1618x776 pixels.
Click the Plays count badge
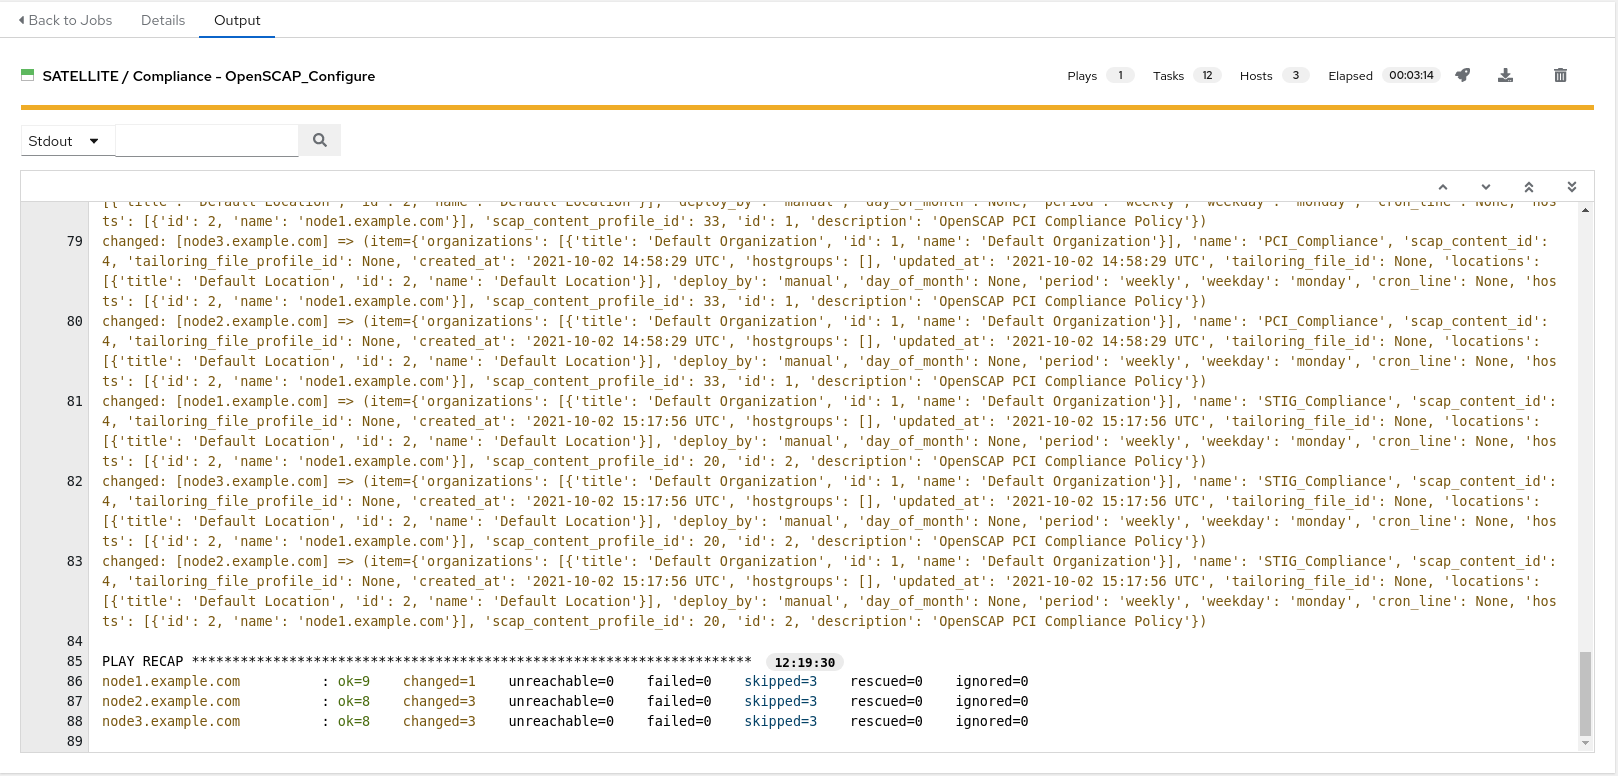1120,75
